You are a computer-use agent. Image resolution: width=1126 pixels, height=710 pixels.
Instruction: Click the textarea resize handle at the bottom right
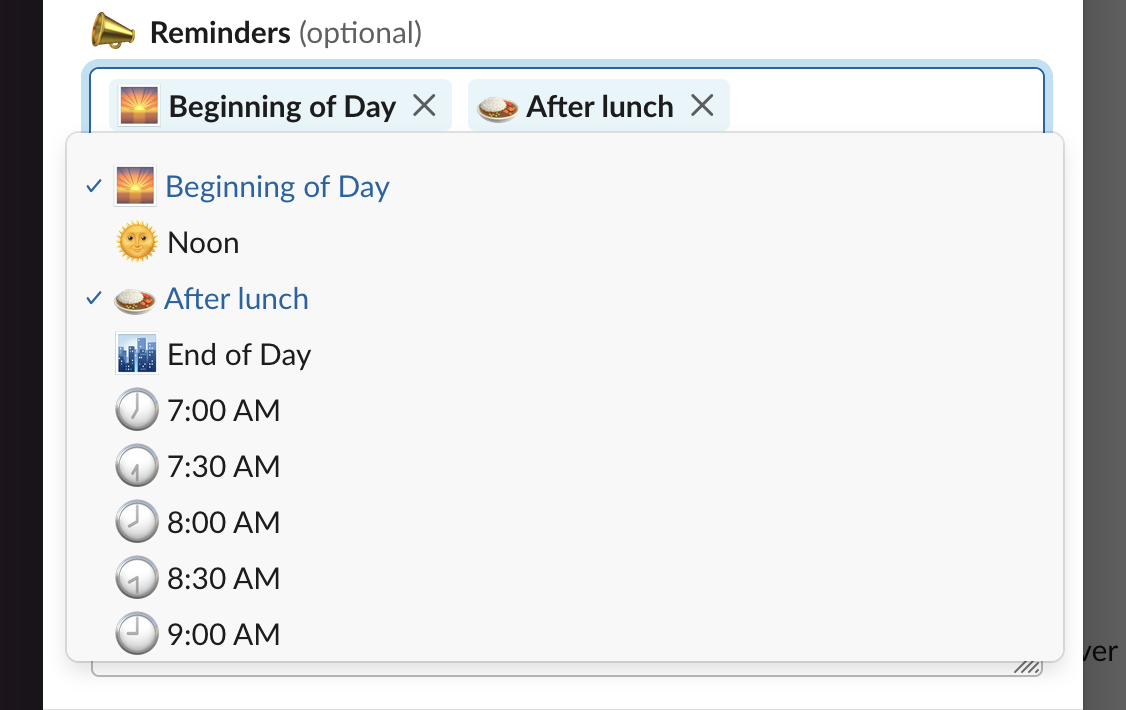1027,668
